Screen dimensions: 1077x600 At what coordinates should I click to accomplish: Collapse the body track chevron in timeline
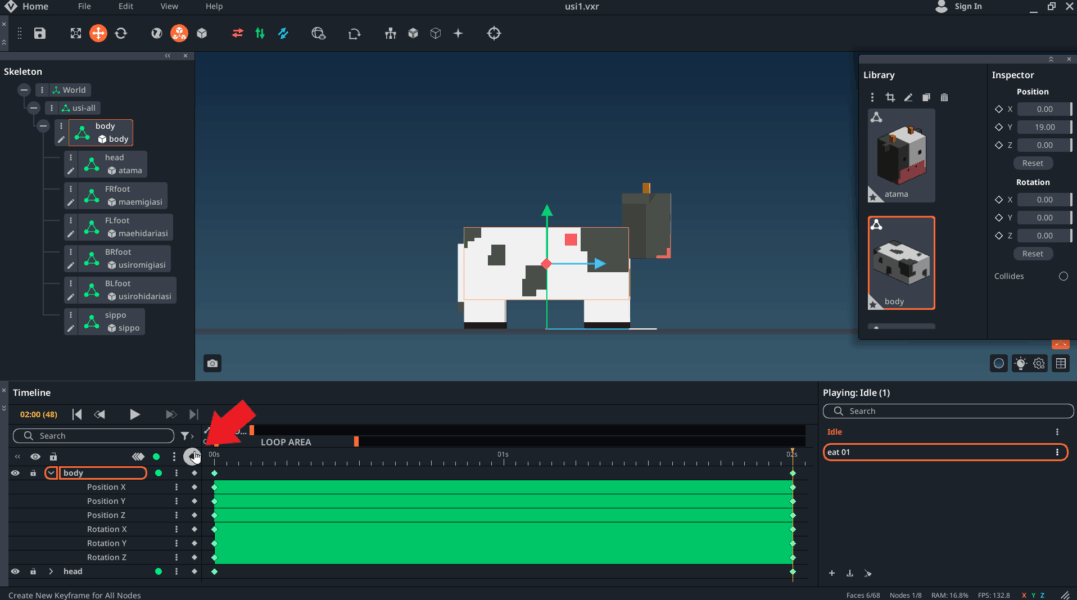click(51, 473)
